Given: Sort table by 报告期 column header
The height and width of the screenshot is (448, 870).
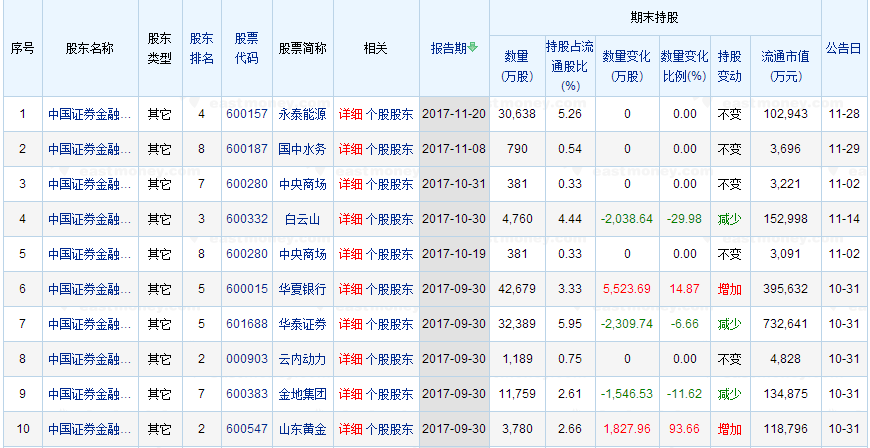Looking at the screenshot, I should coord(449,48).
